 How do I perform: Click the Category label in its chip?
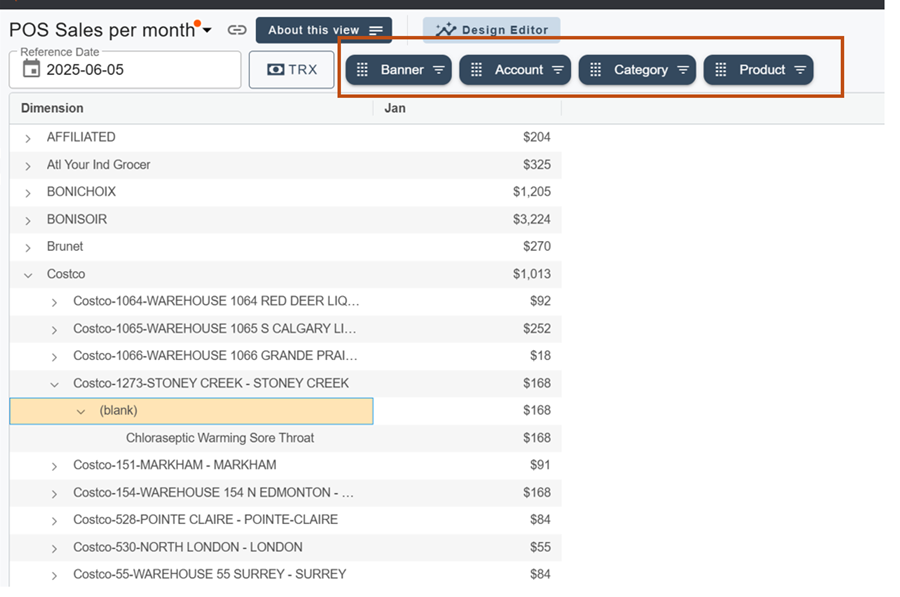(641, 70)
